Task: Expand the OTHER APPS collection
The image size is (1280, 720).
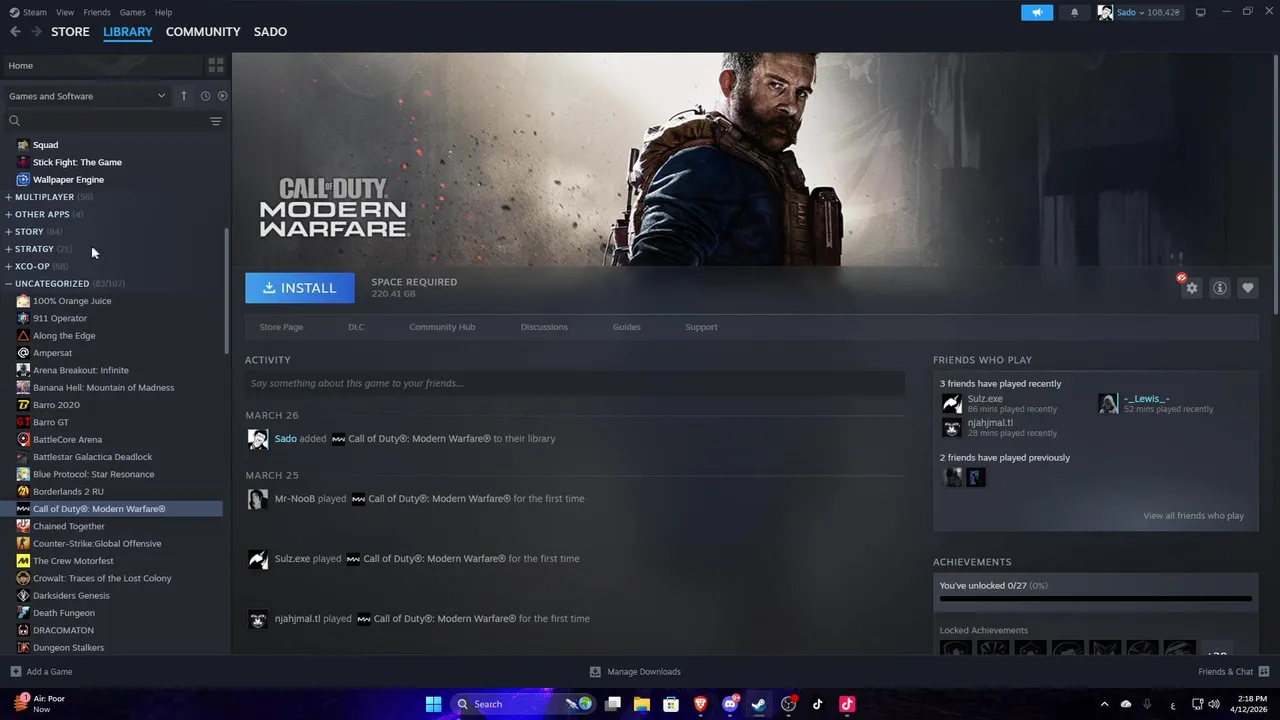Action: (42, 214)
